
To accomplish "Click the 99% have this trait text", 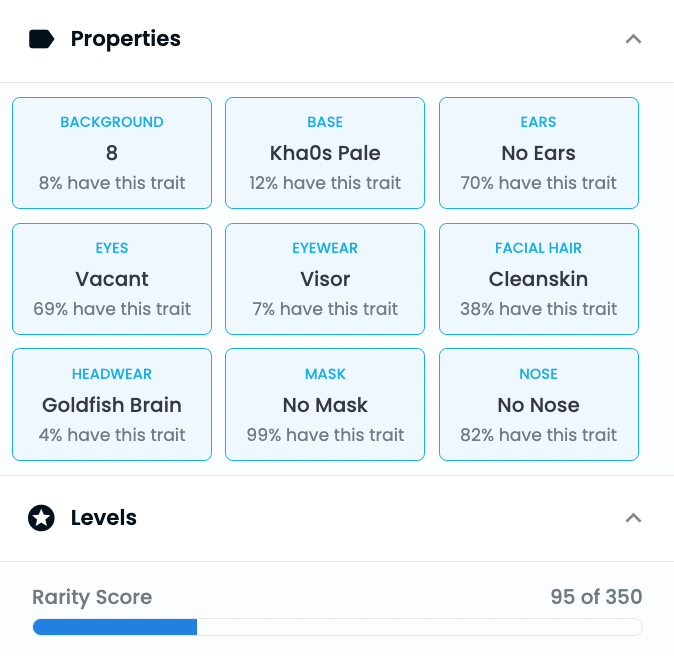I will point(325,435).
